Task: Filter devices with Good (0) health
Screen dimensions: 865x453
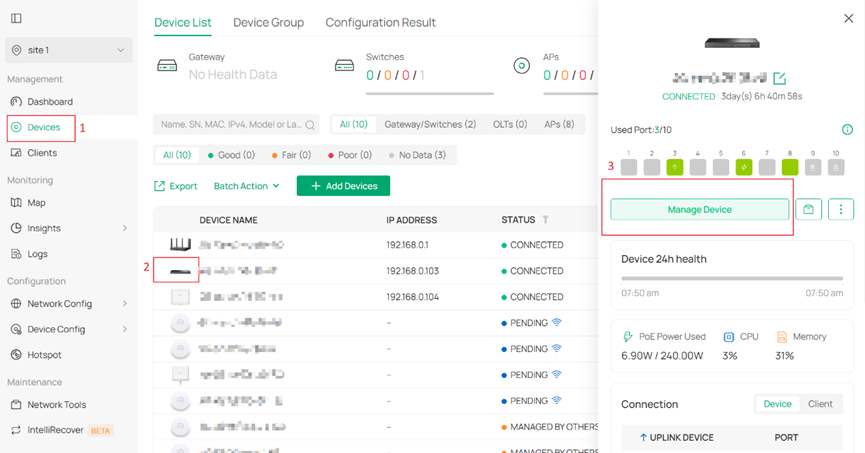Action: click(x=231, y=155)
